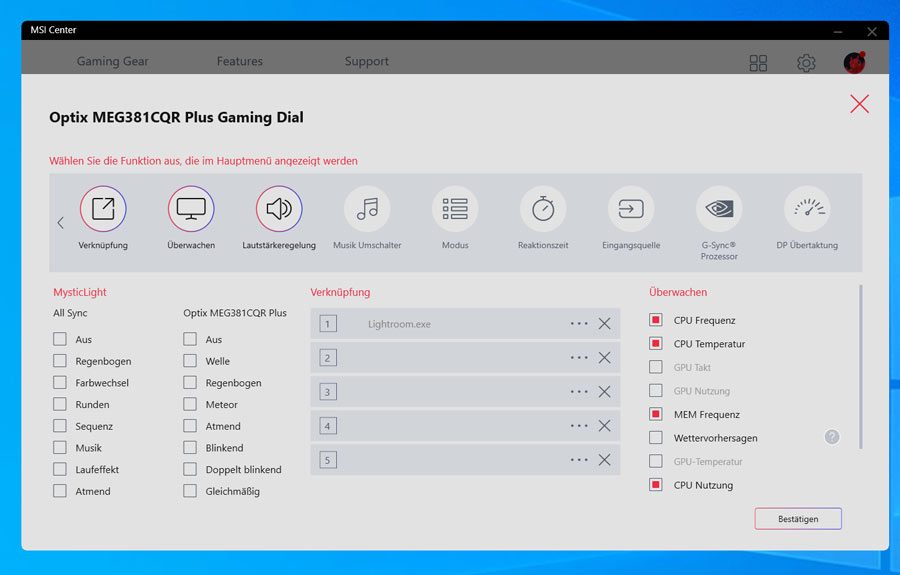Open the Features tab
Viewport: 900px width, 575px height.
[x=240, y=61]
